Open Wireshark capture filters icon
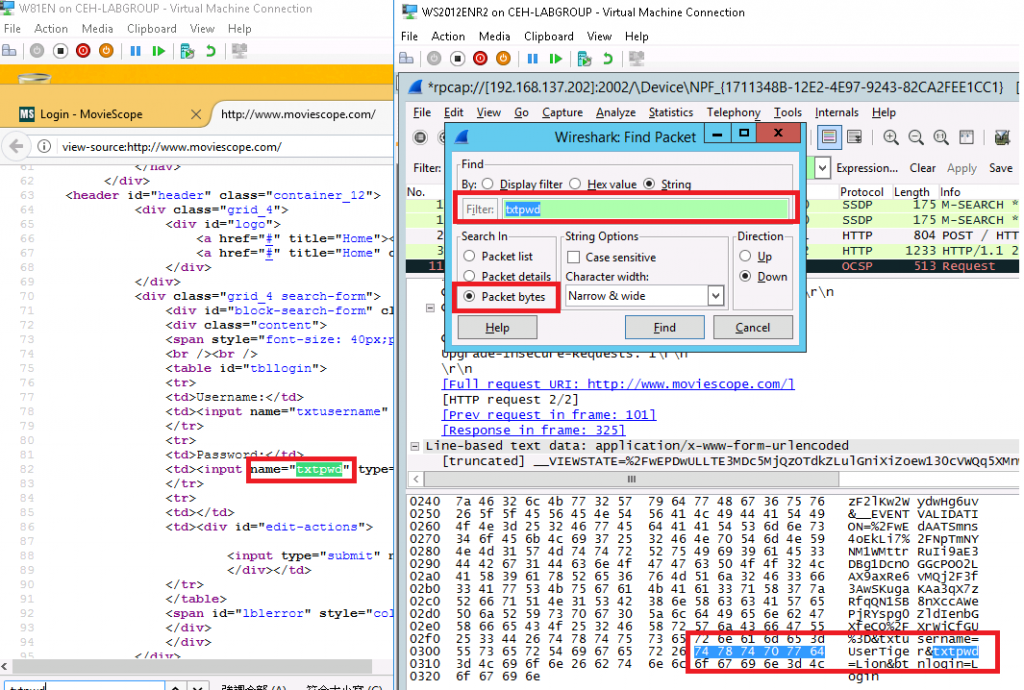1024x690 pixels. coord(1002,137)
